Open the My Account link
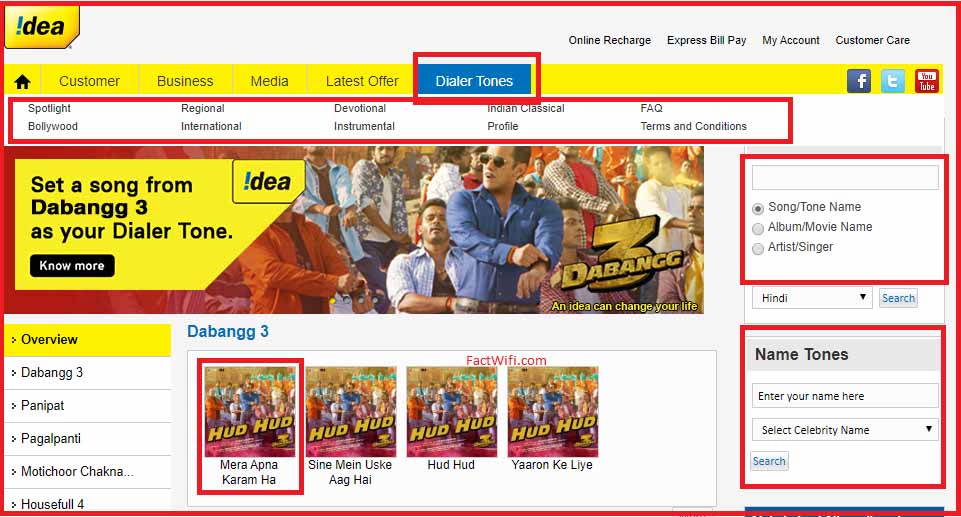 pos(791,40)
